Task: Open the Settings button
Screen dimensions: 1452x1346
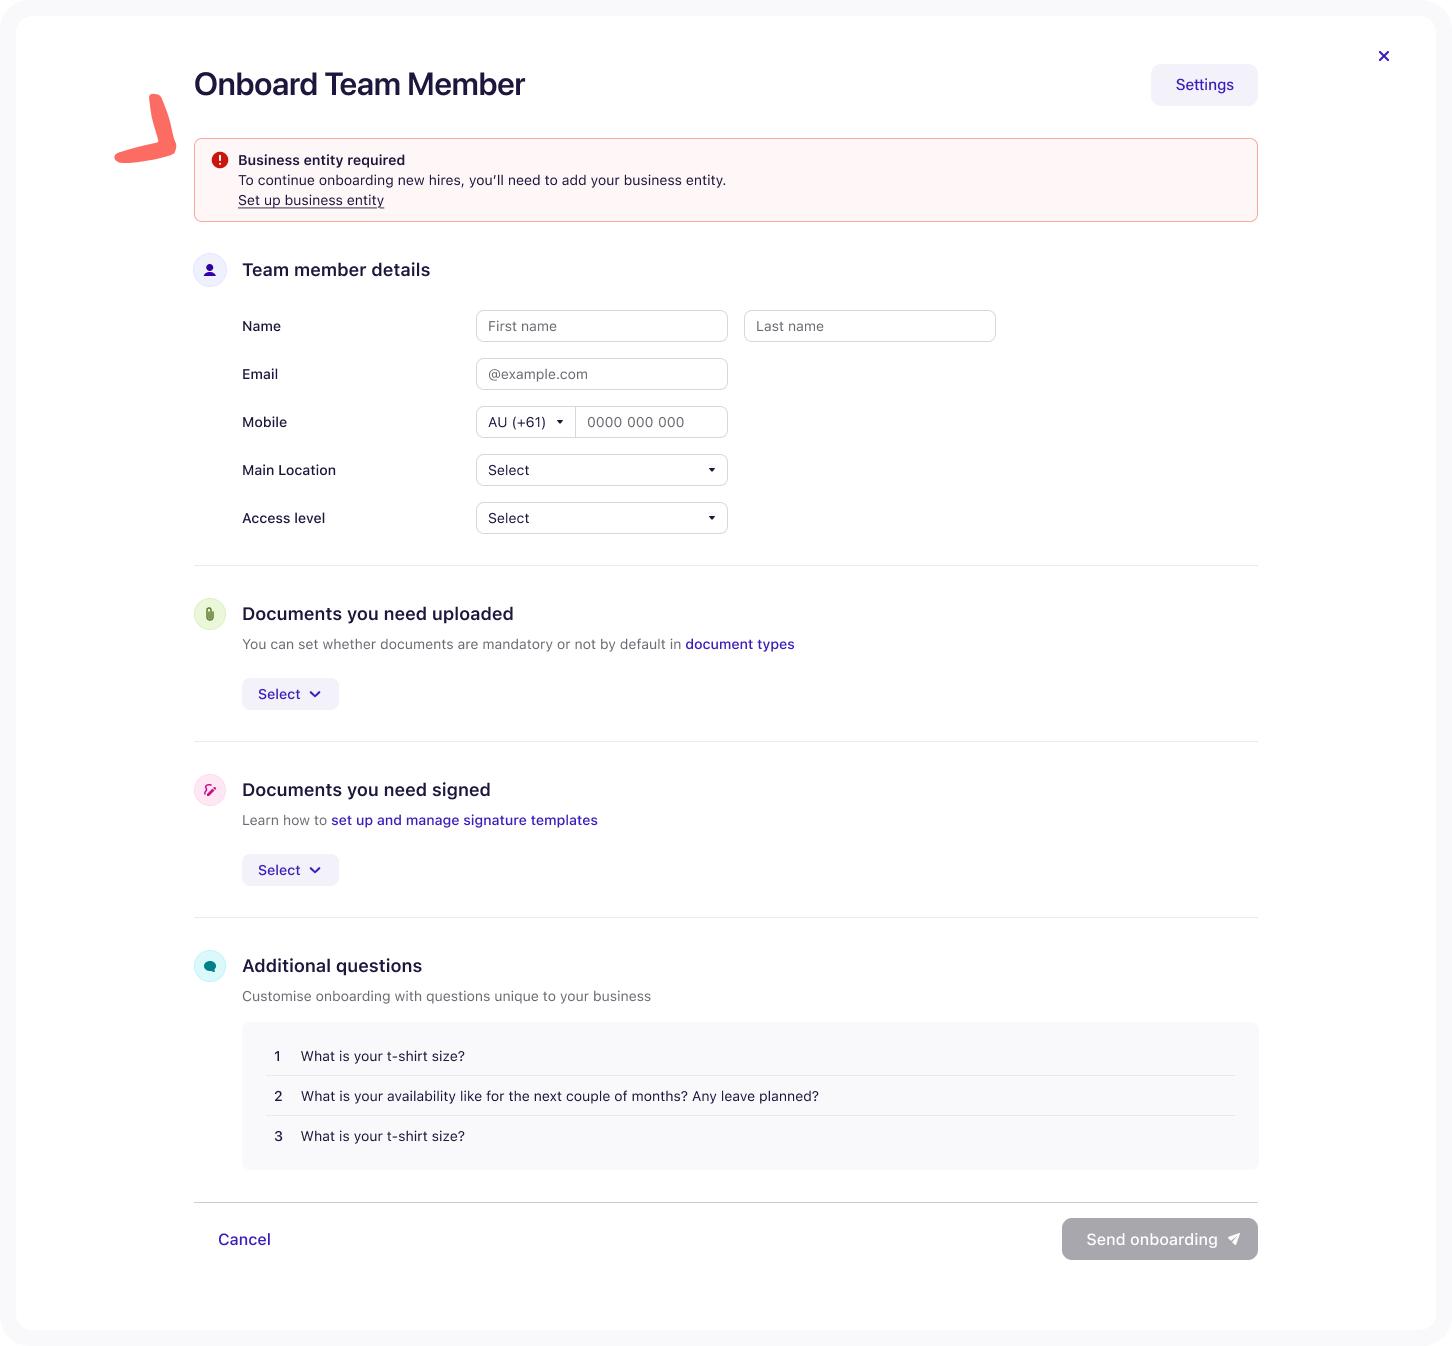Action: (x=1204, y=85)
